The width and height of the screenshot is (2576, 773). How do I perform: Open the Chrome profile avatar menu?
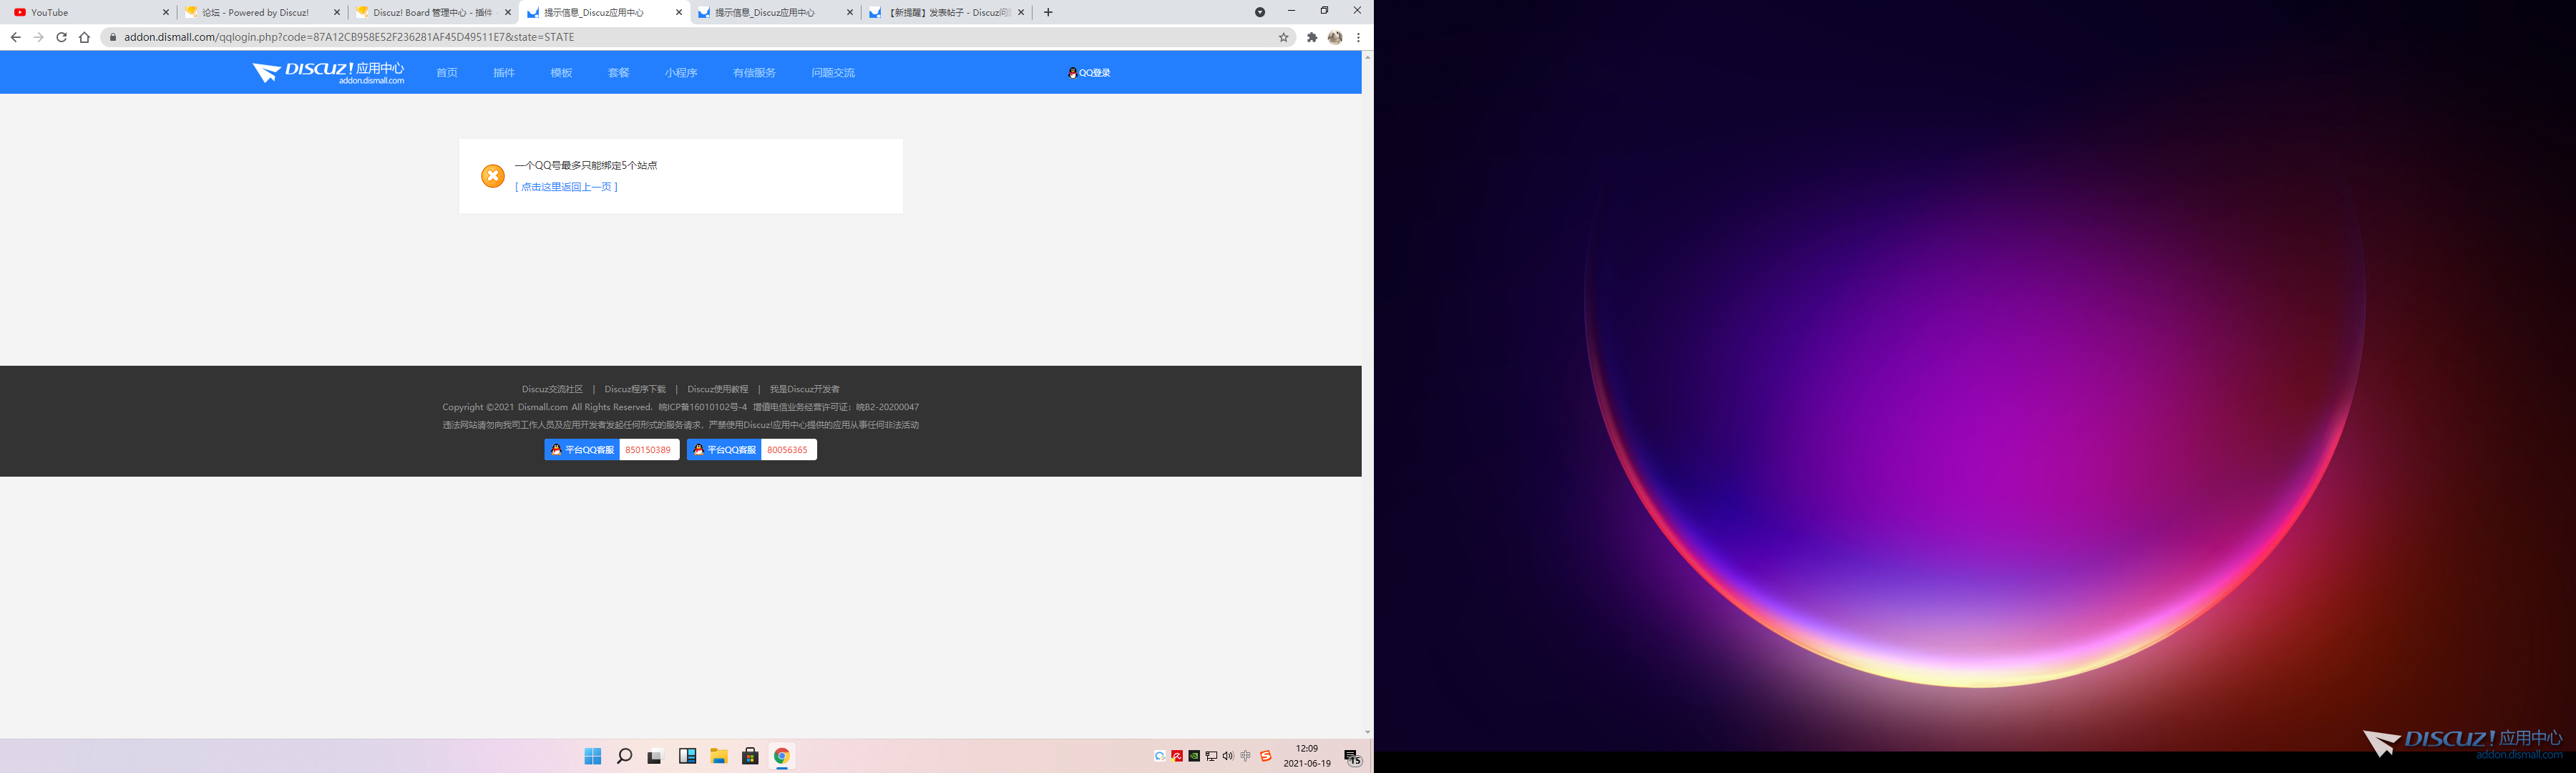pos(1335,37)
